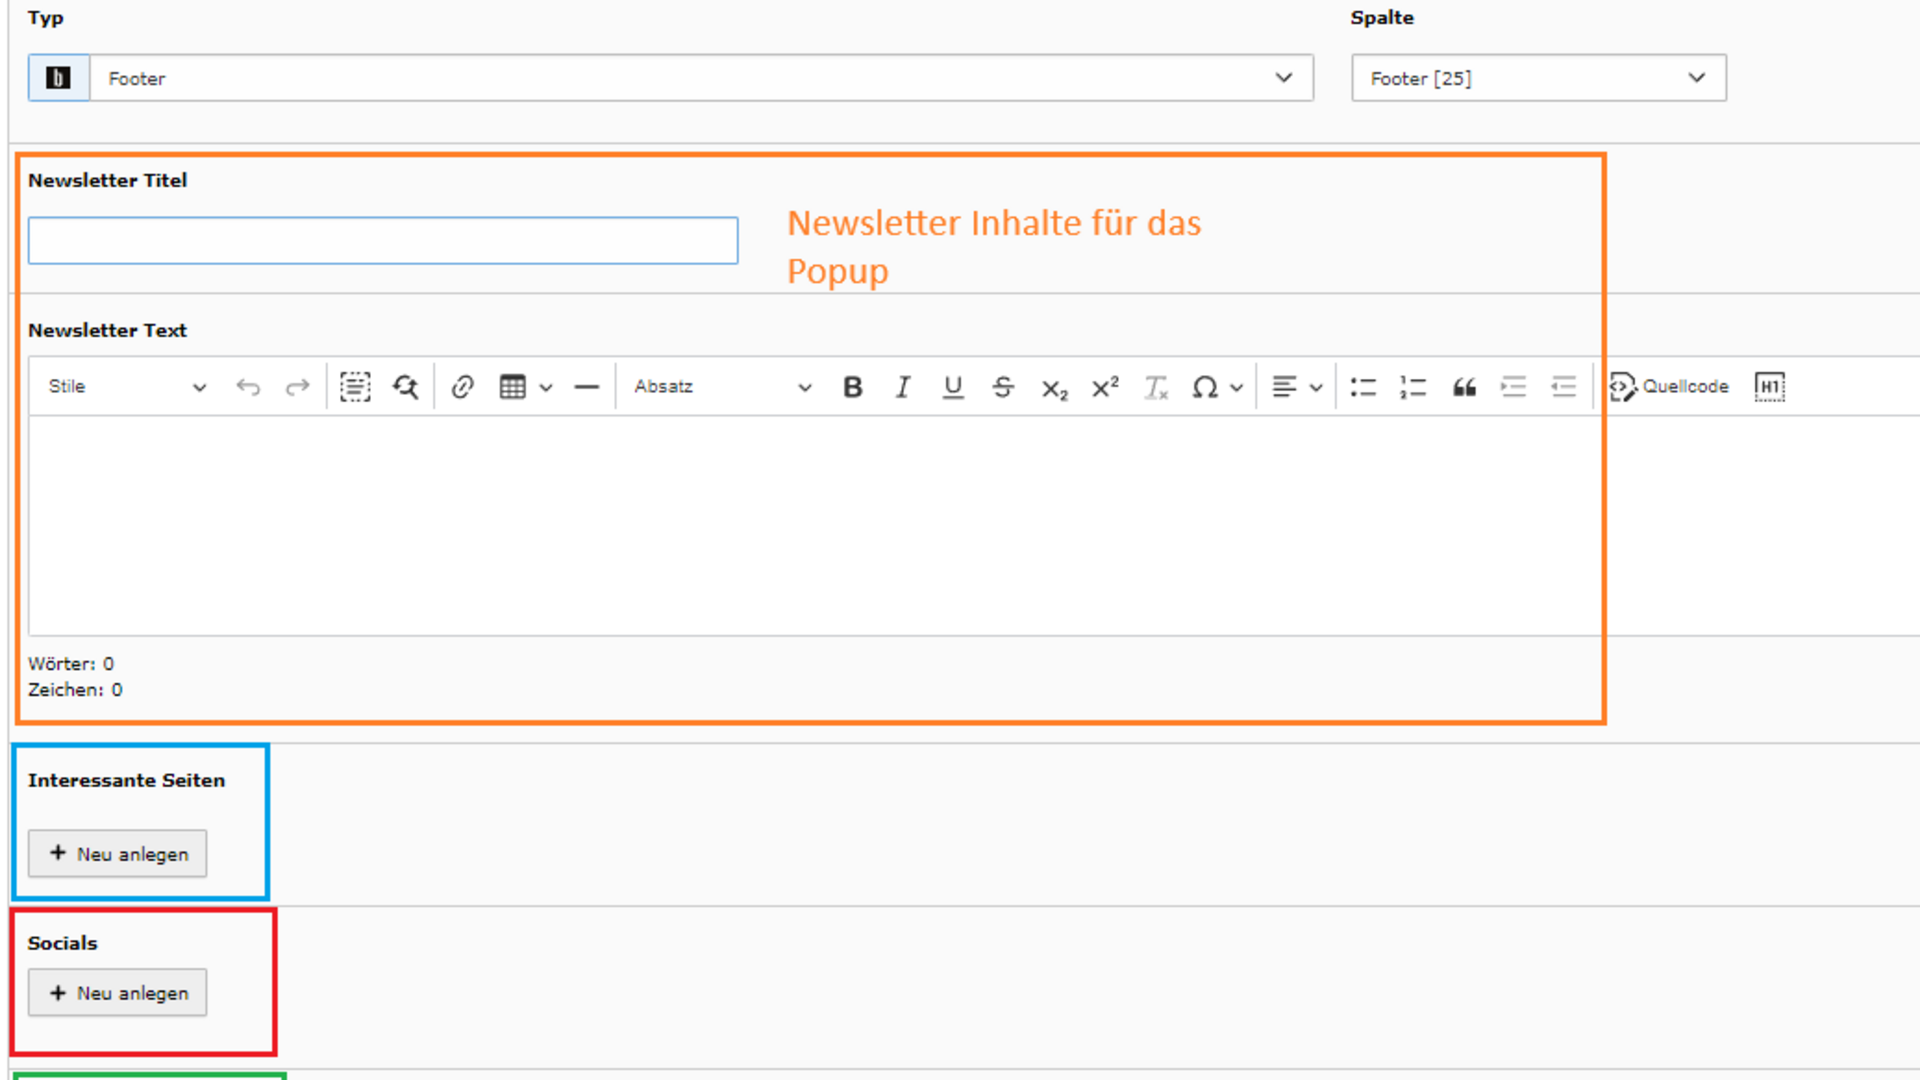Viewport: 1920px width, 1080px height.
Task: Click Neu anlegen under Interessante Seiten
Action: [x=118, y=854]
